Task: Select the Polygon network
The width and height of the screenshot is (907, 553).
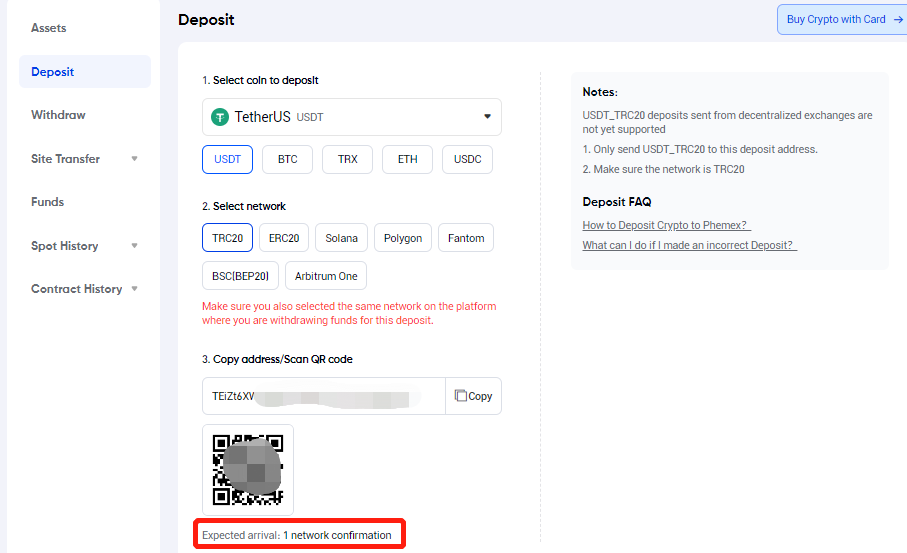Action: 403,238
